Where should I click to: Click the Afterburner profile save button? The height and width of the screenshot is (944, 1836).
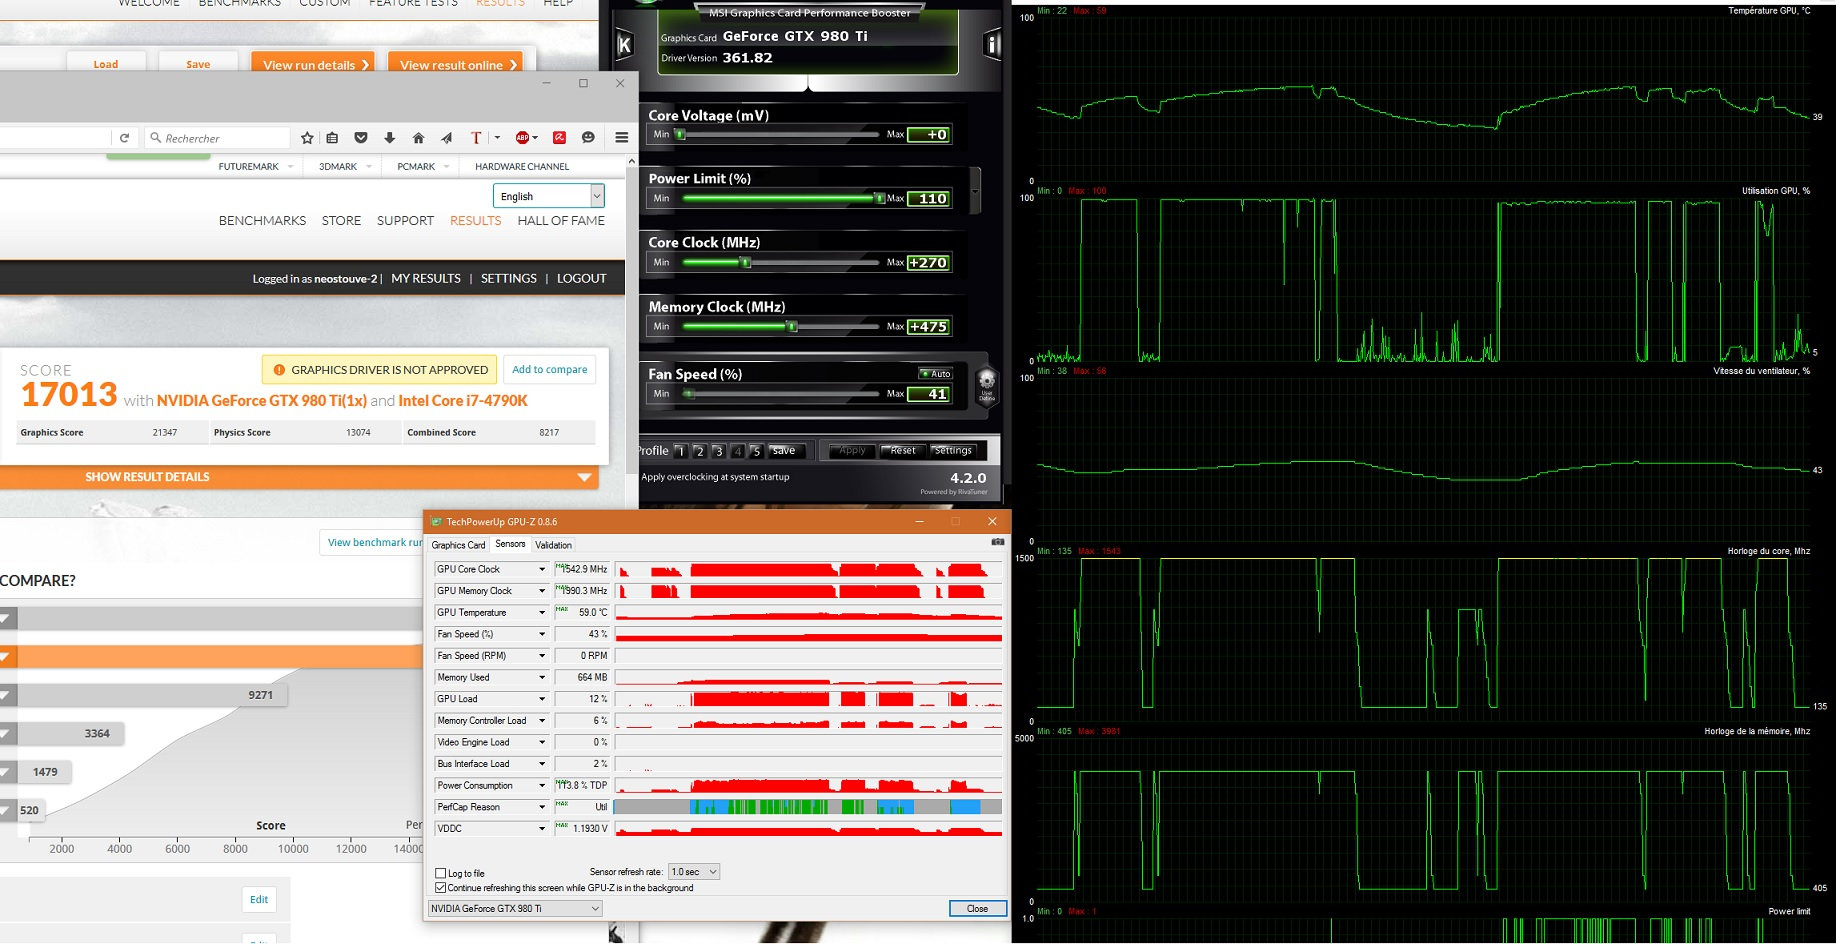click(785, 451)
